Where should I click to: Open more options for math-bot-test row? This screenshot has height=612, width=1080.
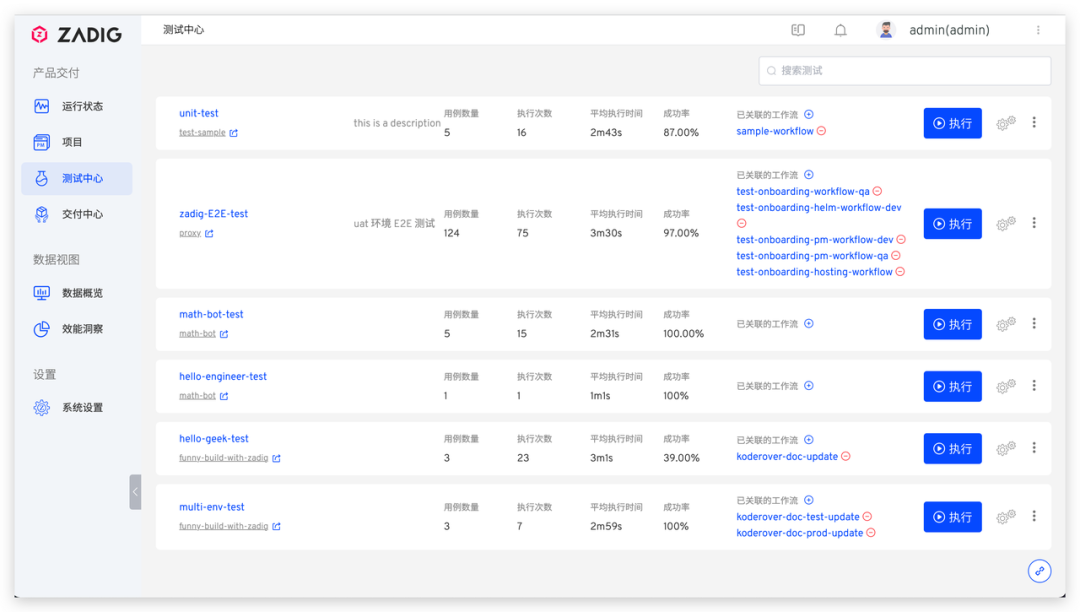1034,324
